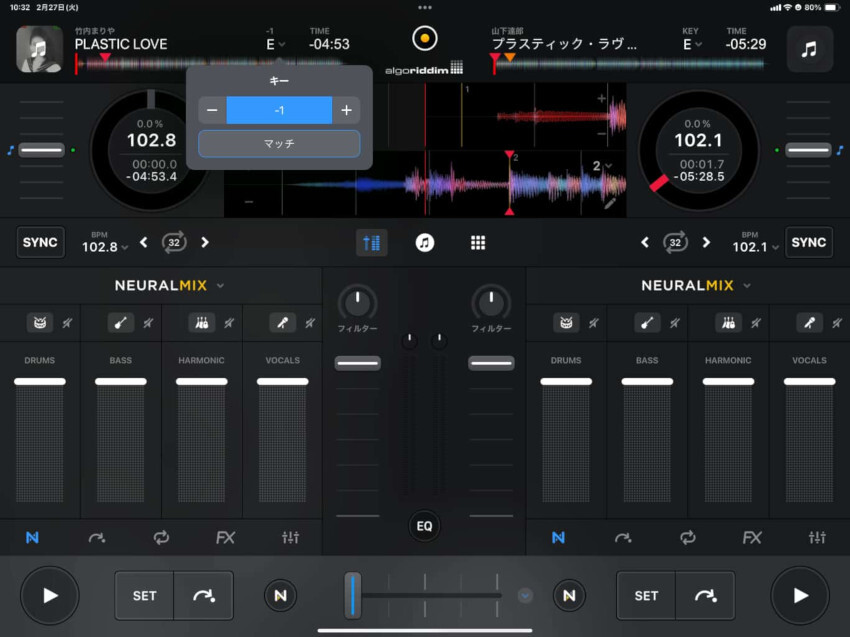Click the crossfader handle
The image size is (850, 637).
point(353,594)
